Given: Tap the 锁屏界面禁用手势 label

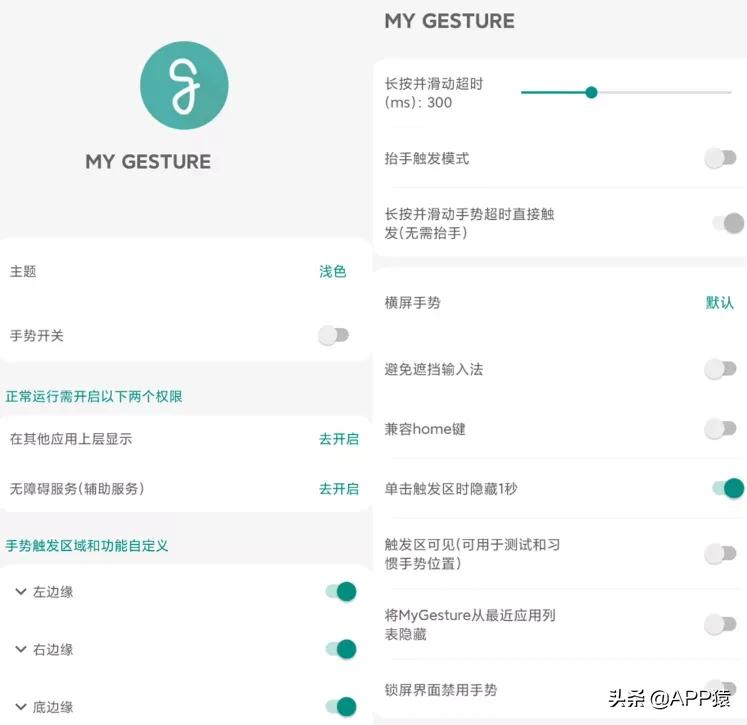Looking at the screenshot, I should pos(441,690).
